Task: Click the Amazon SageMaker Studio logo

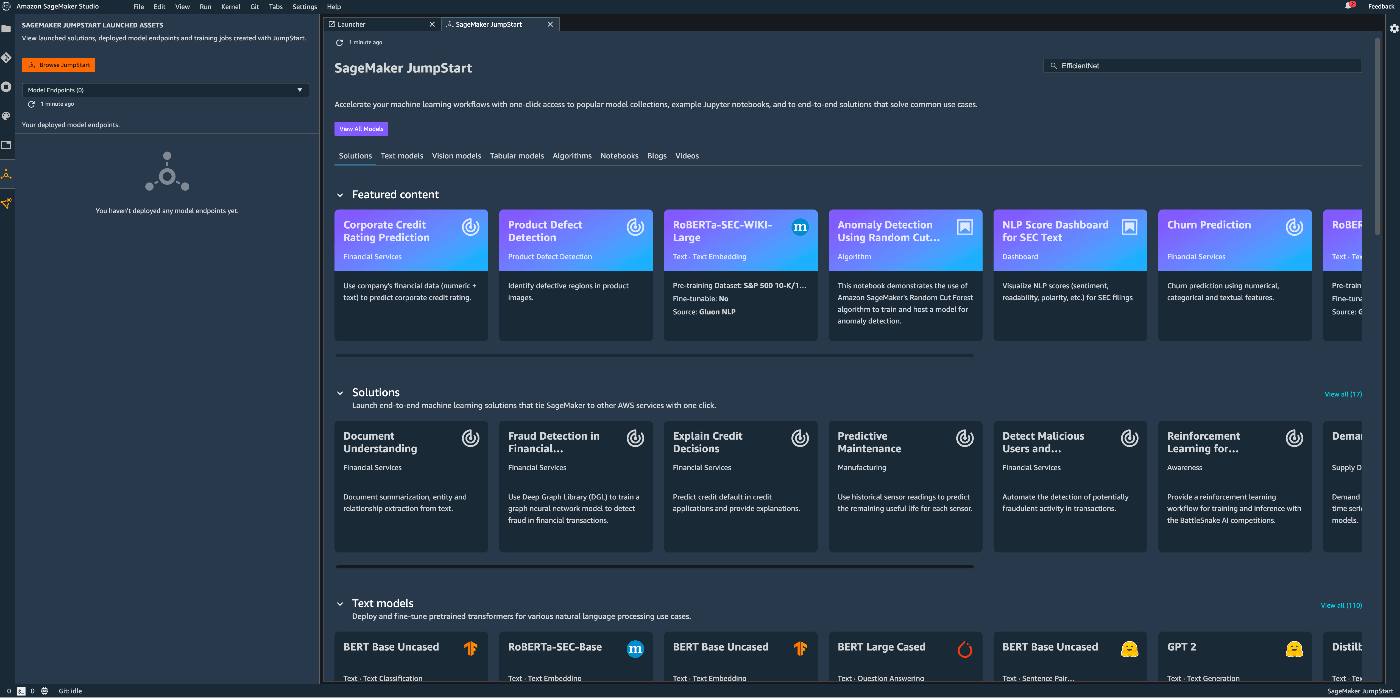Action: coord(6,6)
